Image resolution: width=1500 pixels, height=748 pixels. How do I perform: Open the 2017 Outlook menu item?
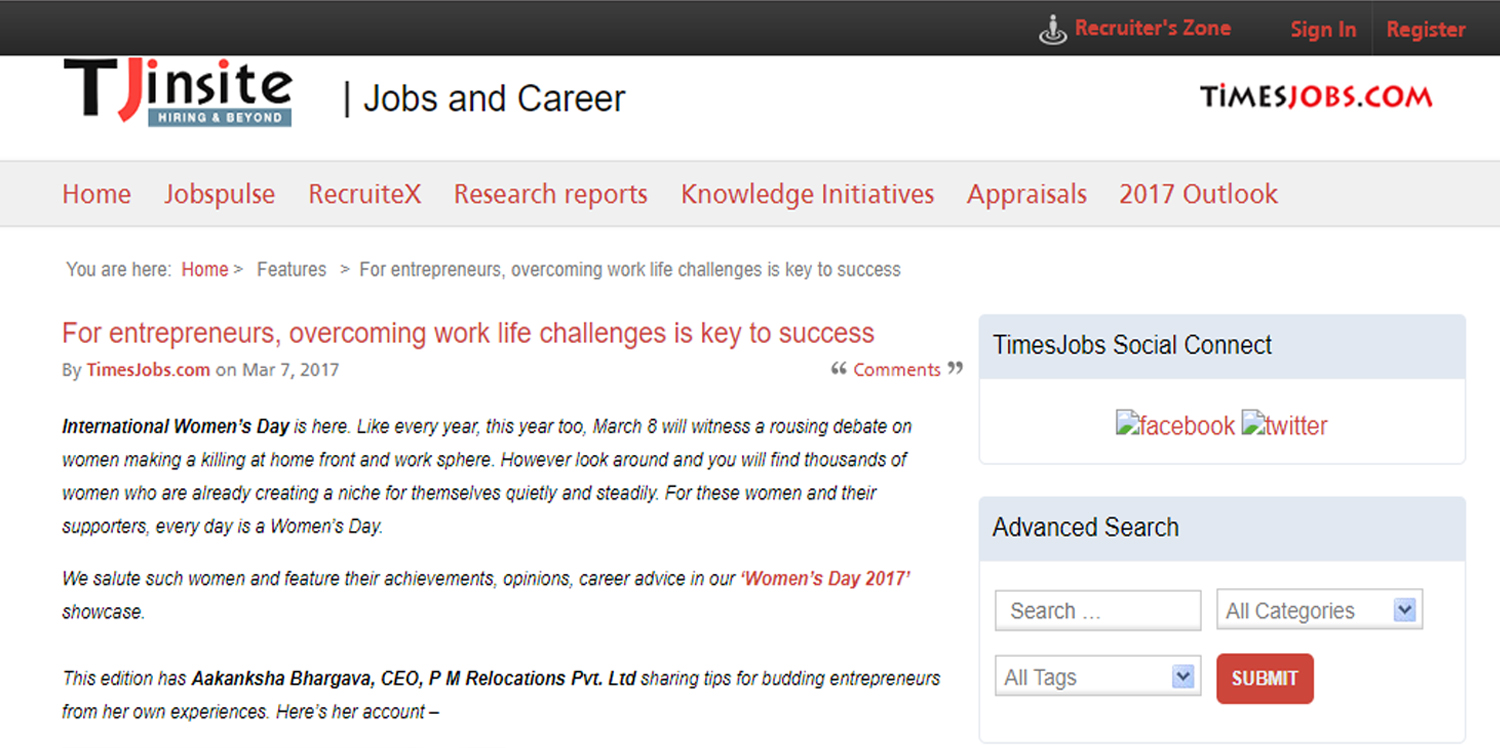(x=1198, y=194)
